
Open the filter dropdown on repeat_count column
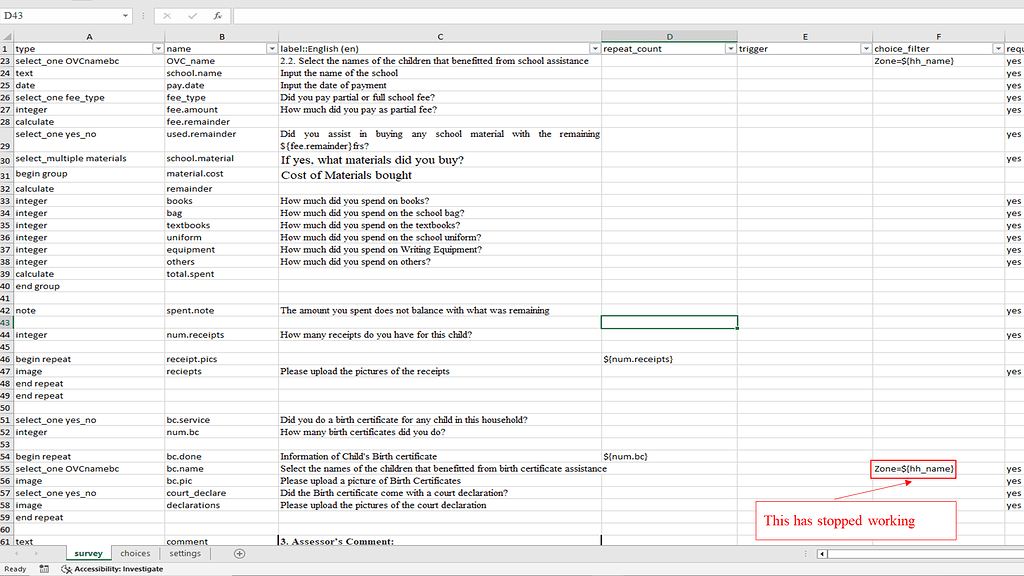click(x=731, y=48)
